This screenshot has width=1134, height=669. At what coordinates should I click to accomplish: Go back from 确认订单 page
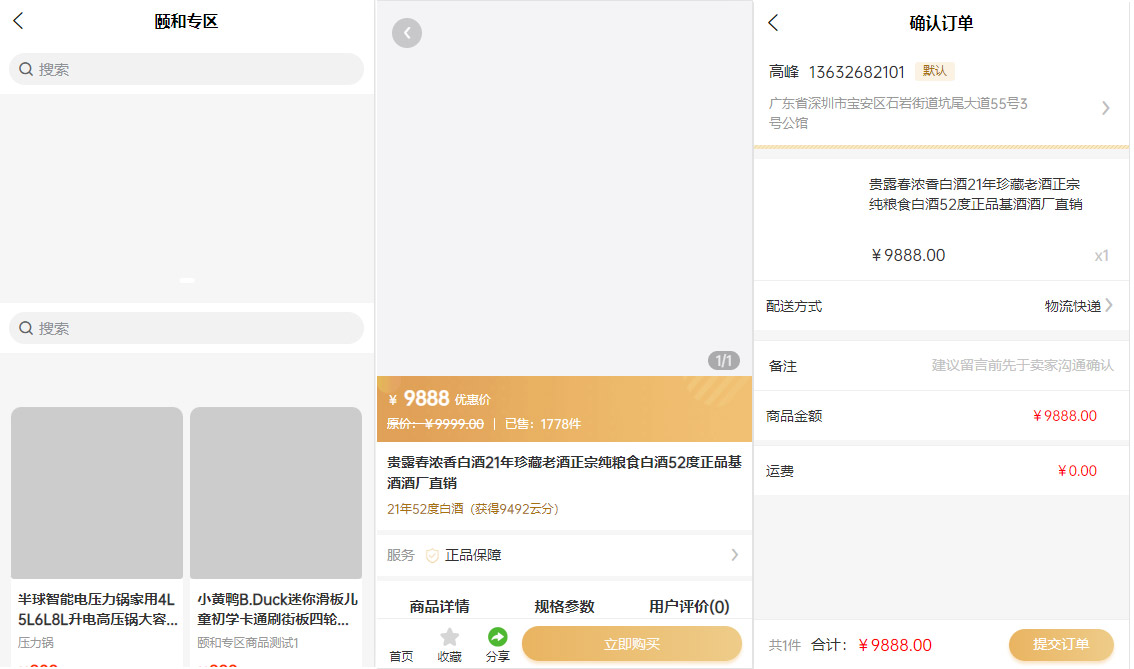click(x=773, y=23)
